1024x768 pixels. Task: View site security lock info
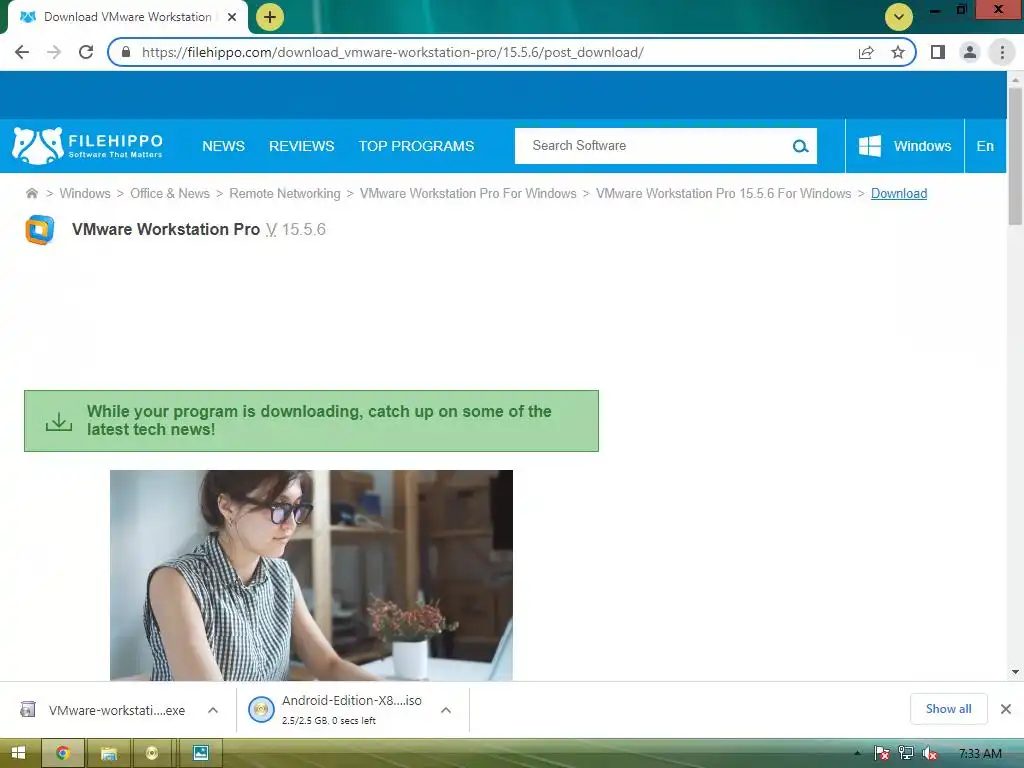coord(126,52)
